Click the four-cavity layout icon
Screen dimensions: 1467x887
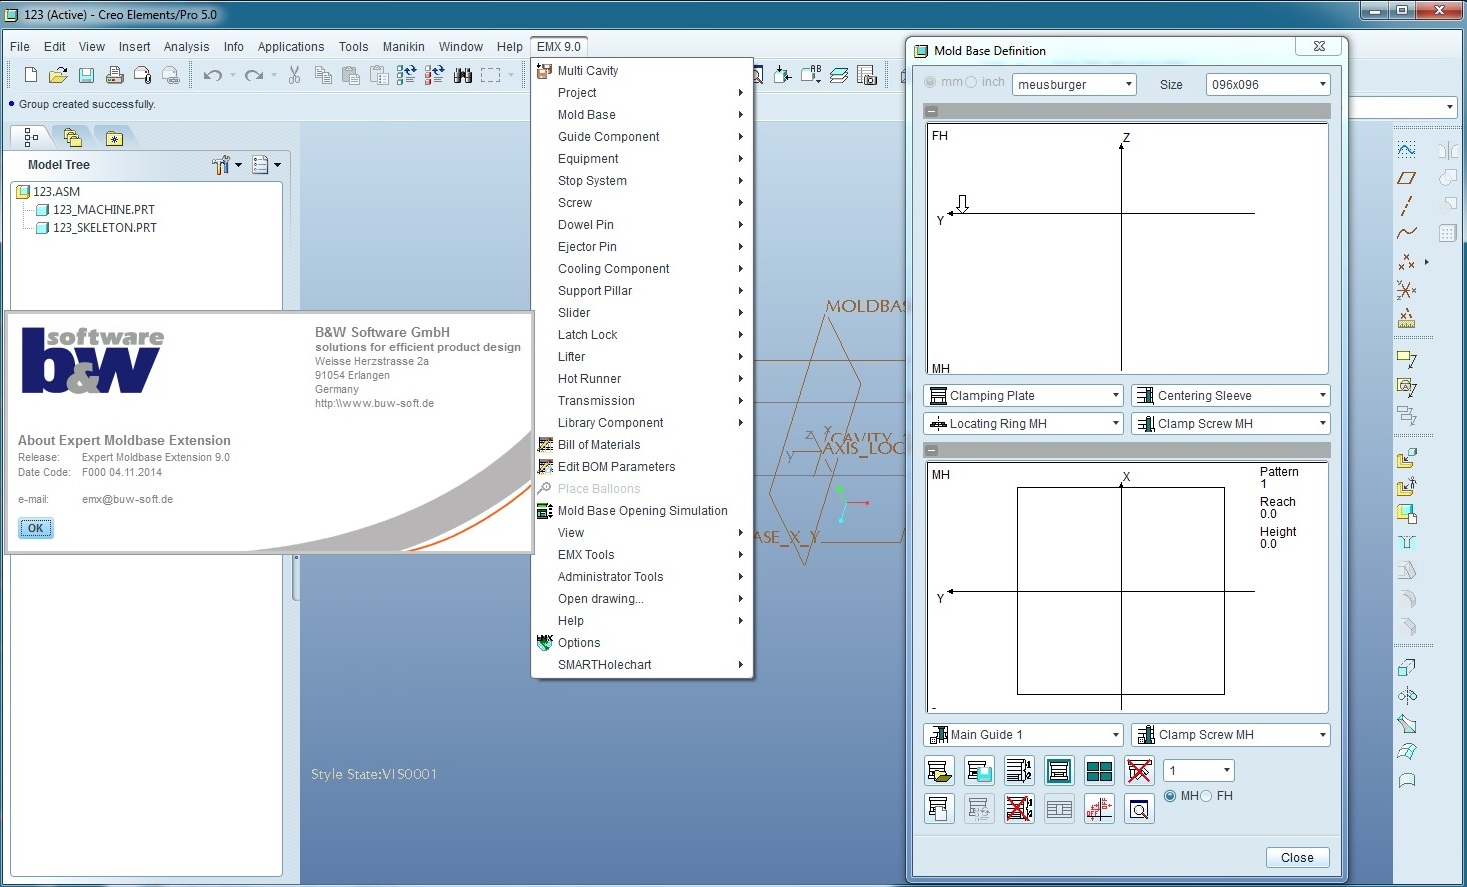(1099, 771)
